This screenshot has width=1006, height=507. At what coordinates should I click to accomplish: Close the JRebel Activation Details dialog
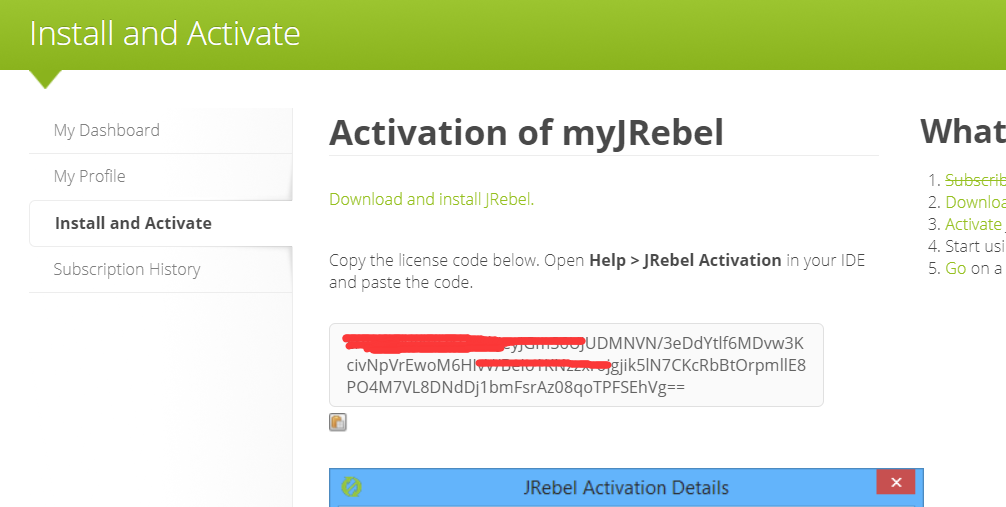point(895,483)
